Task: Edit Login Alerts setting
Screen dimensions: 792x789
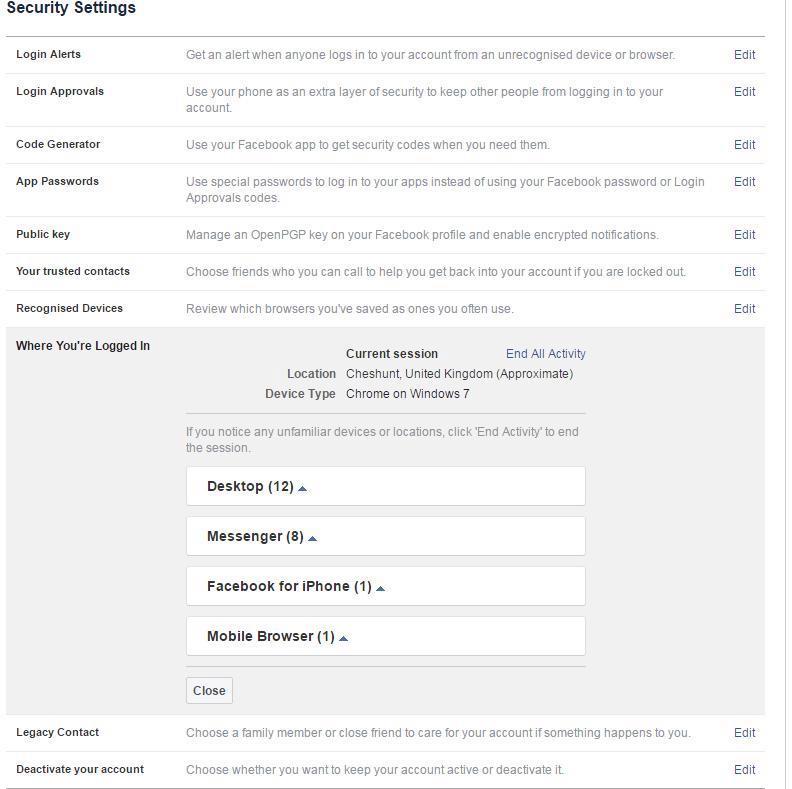Action: click(744, 55)
